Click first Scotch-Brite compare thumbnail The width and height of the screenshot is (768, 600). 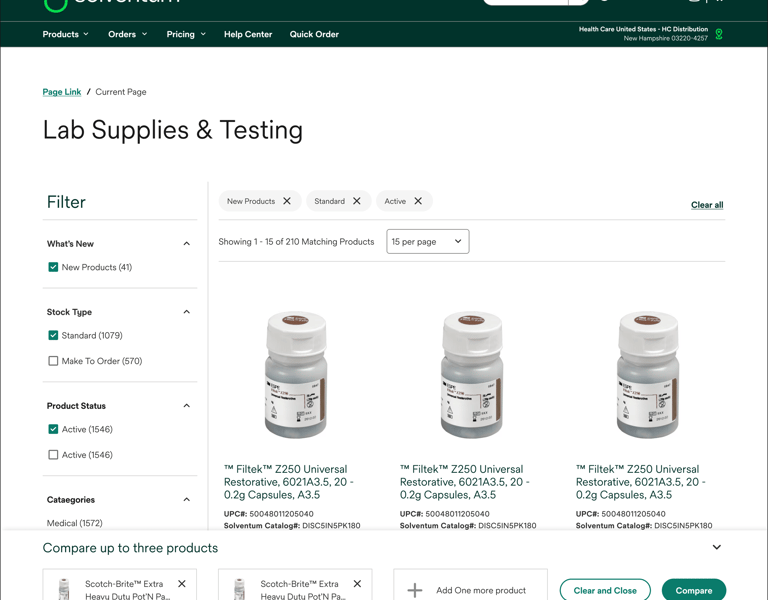(x=64, y=589)
